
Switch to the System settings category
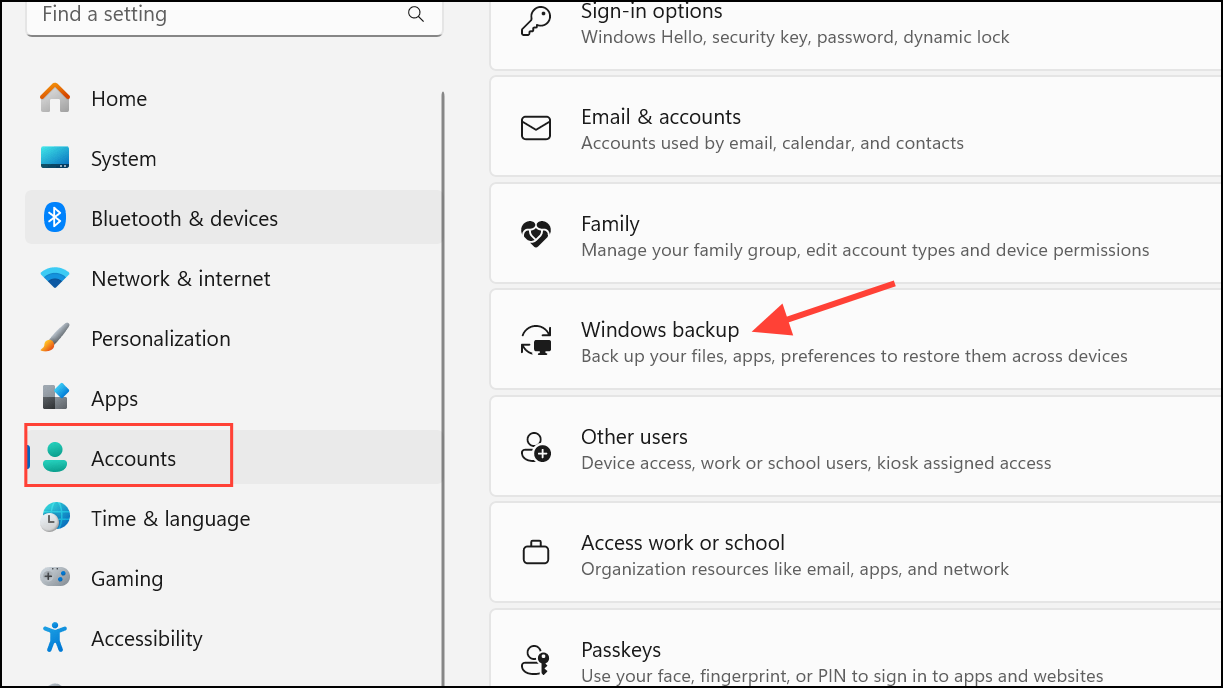pos(122,158)
